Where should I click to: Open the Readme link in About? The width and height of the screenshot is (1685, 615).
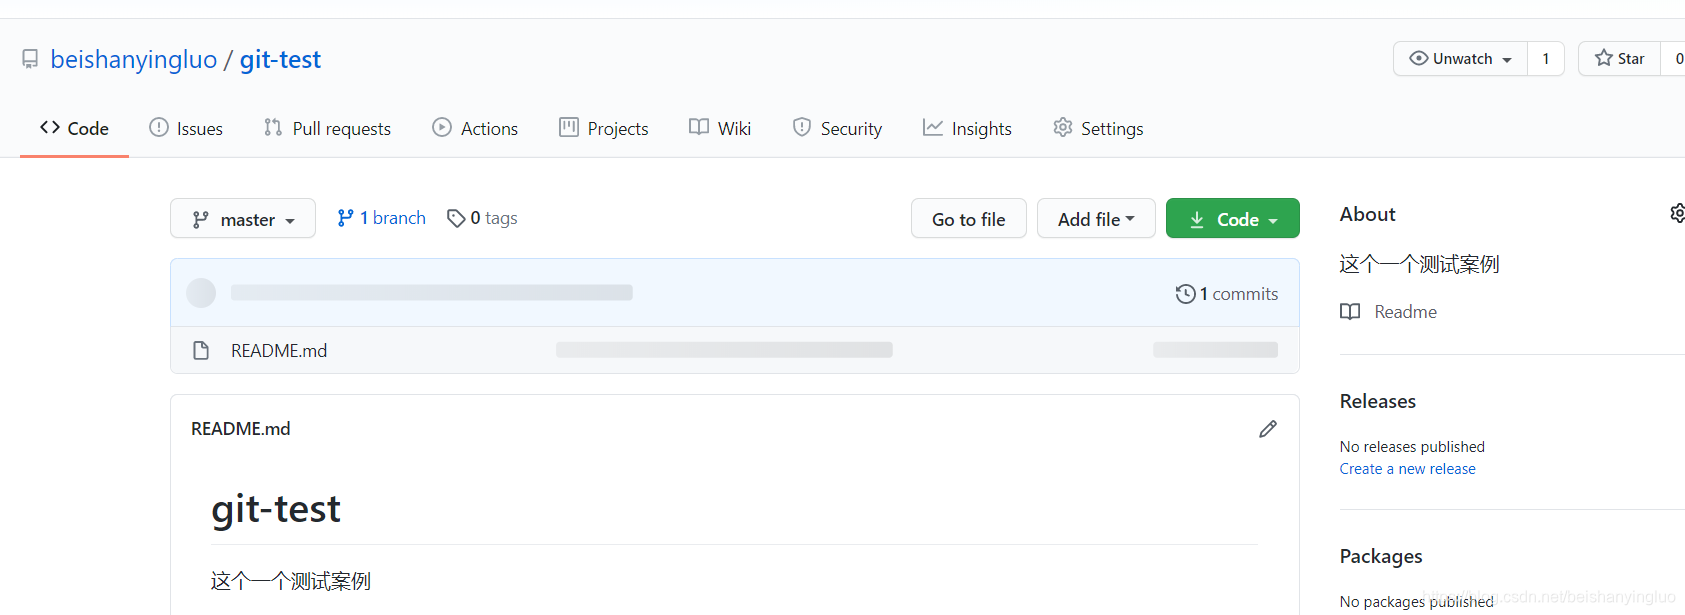point(1405,312)
